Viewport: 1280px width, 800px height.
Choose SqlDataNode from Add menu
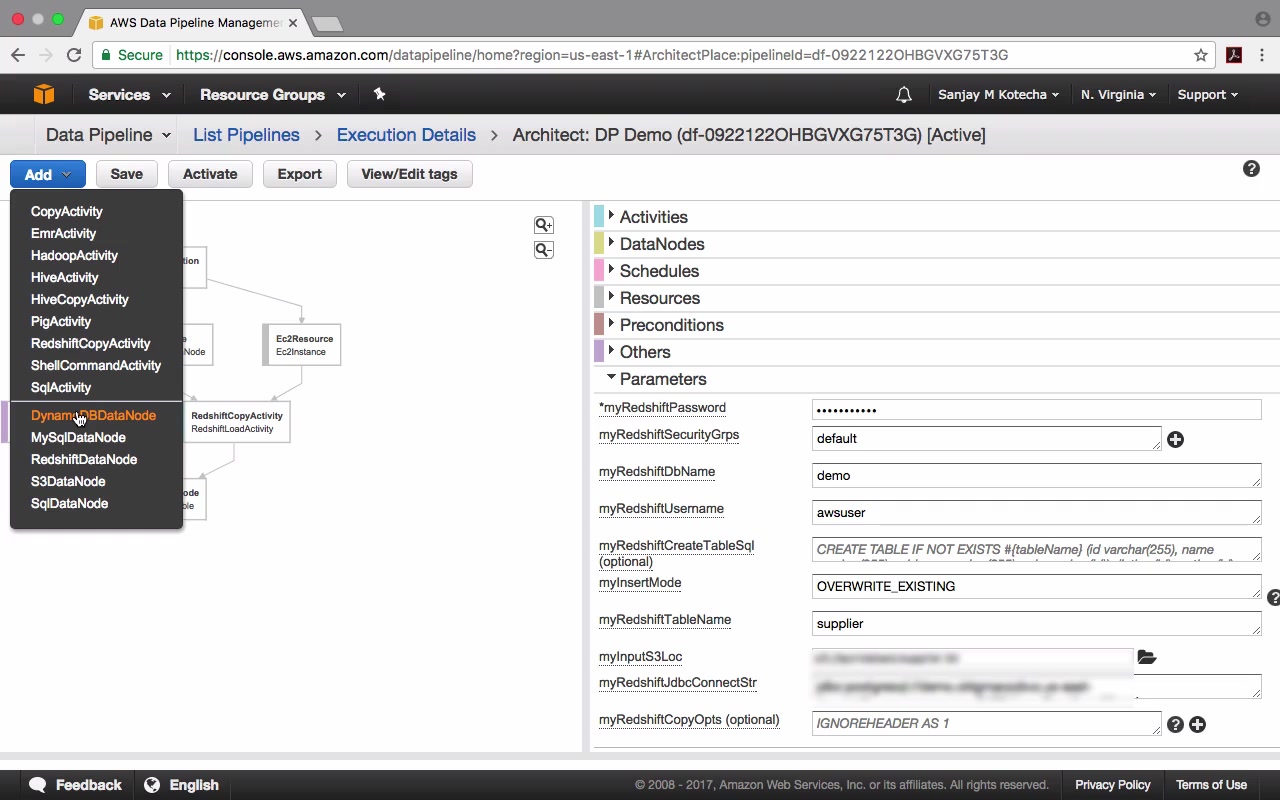(x=69, y=503)
